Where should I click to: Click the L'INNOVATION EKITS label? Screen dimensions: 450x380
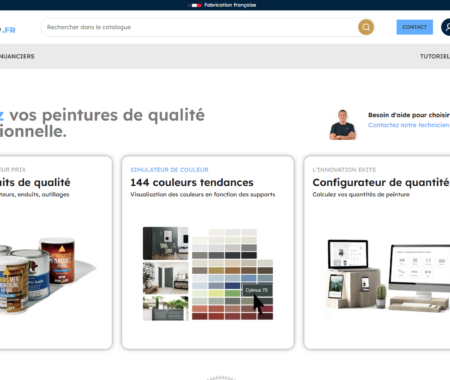(344, 170)
